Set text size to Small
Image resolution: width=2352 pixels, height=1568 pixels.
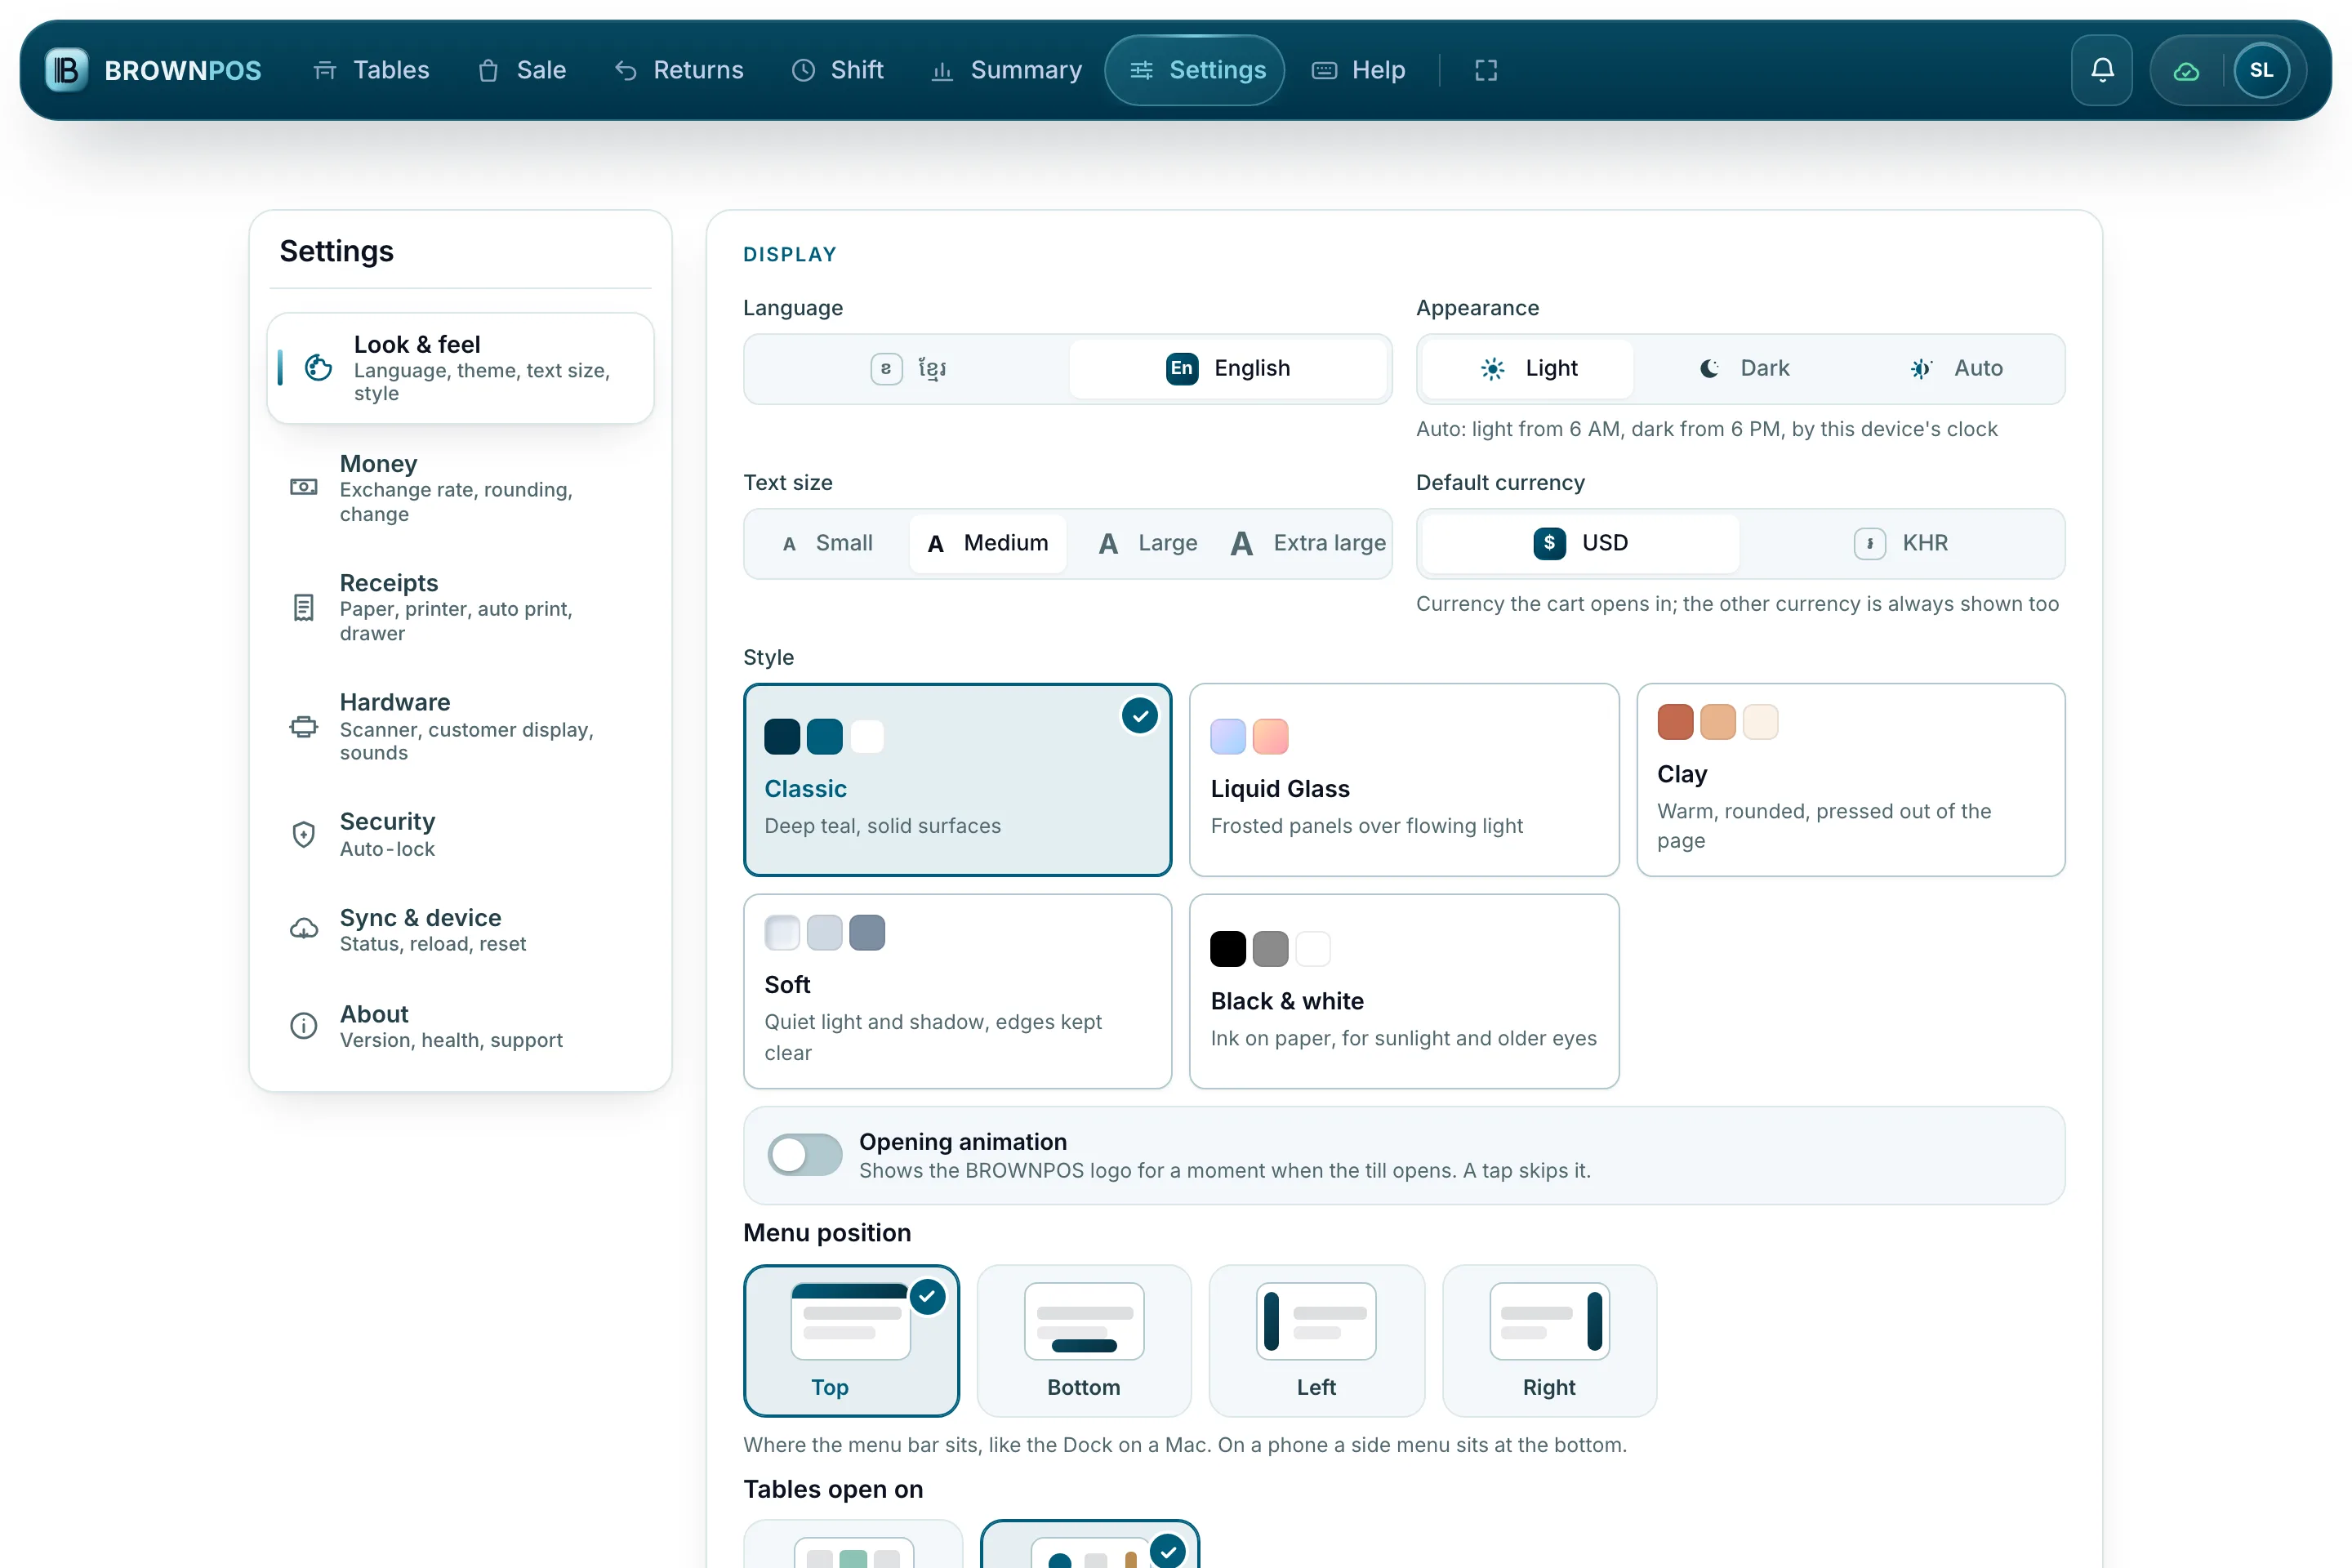click(x=827, y=543)
